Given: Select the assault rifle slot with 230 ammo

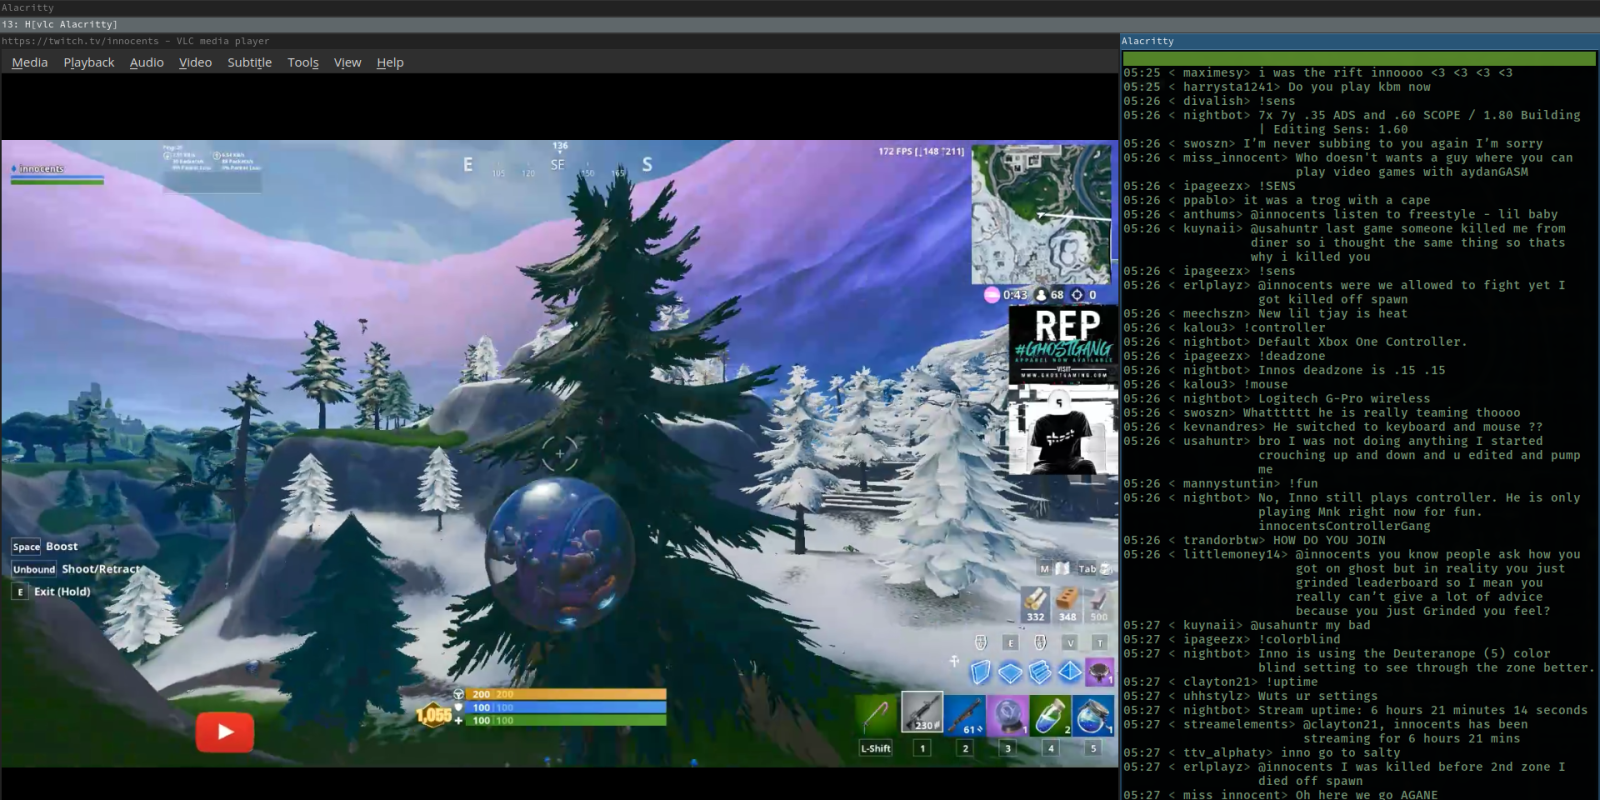Looking at the screenshot, I should pyautogui.click(x=922, y=713).
